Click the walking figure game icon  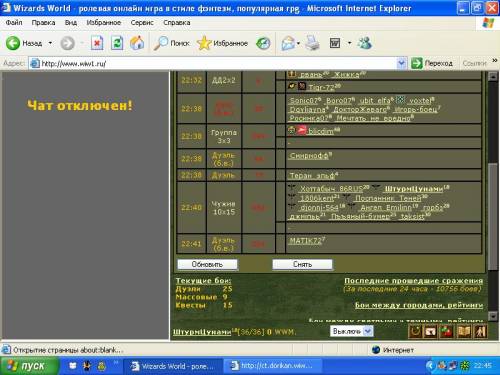pos(480,332)
